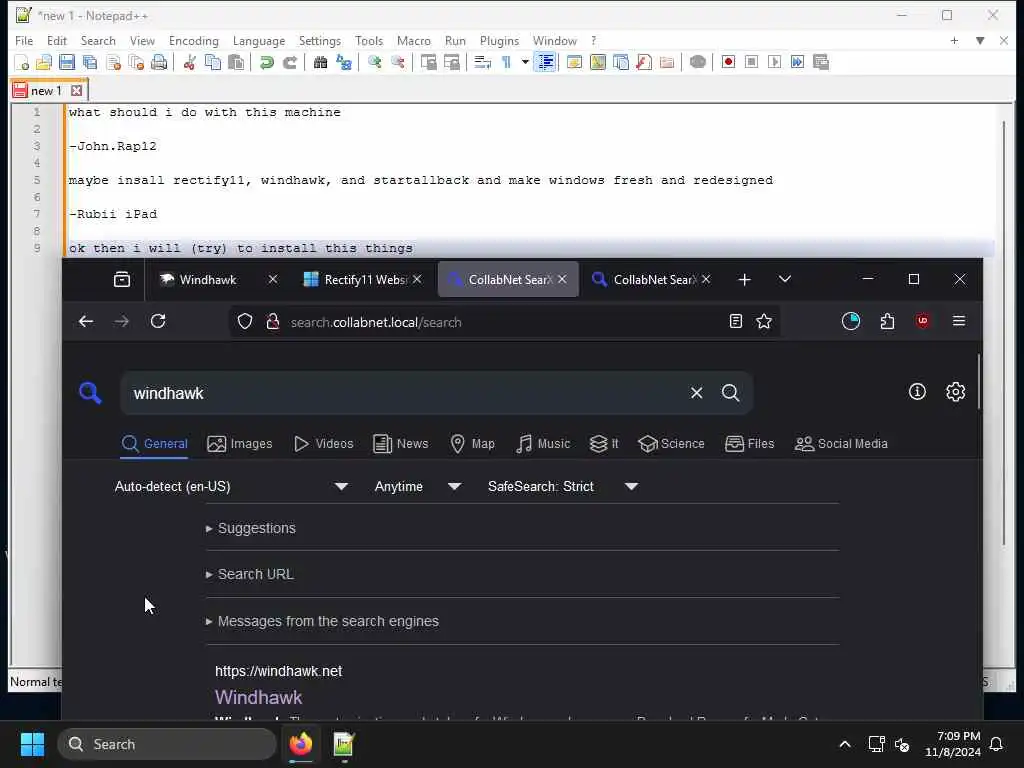Open the Language menu
The width and height of the screenshot is (1024, 768).
259,40
